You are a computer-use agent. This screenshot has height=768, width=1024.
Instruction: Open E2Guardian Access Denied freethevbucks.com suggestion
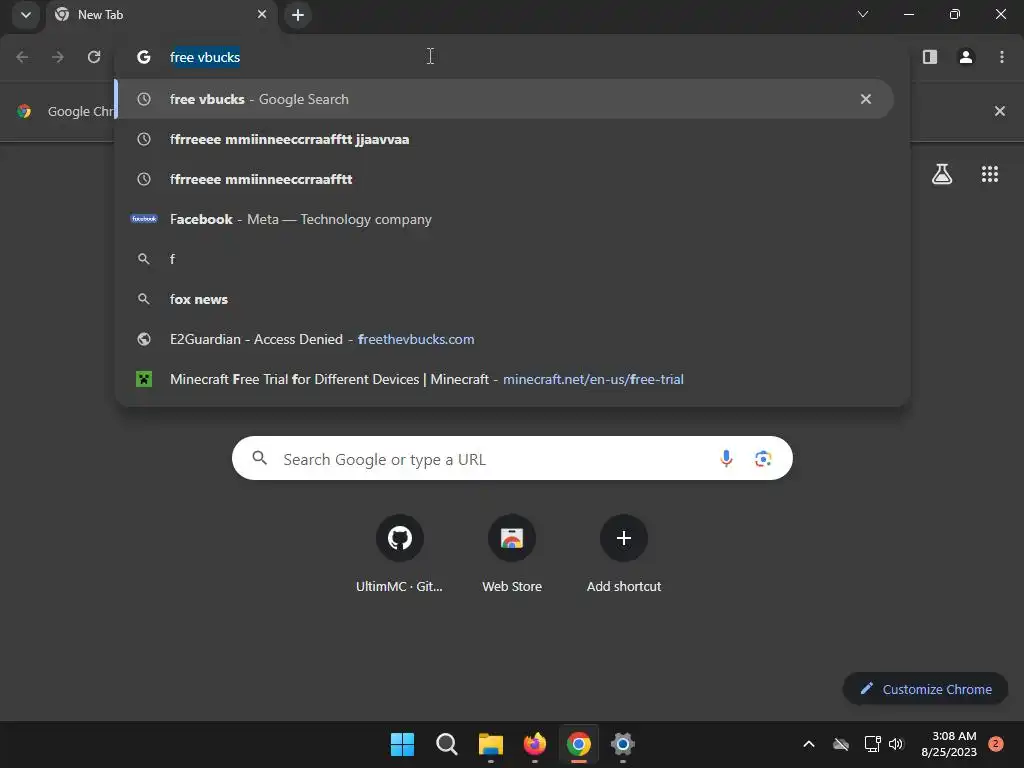click(x=512, y=339)
